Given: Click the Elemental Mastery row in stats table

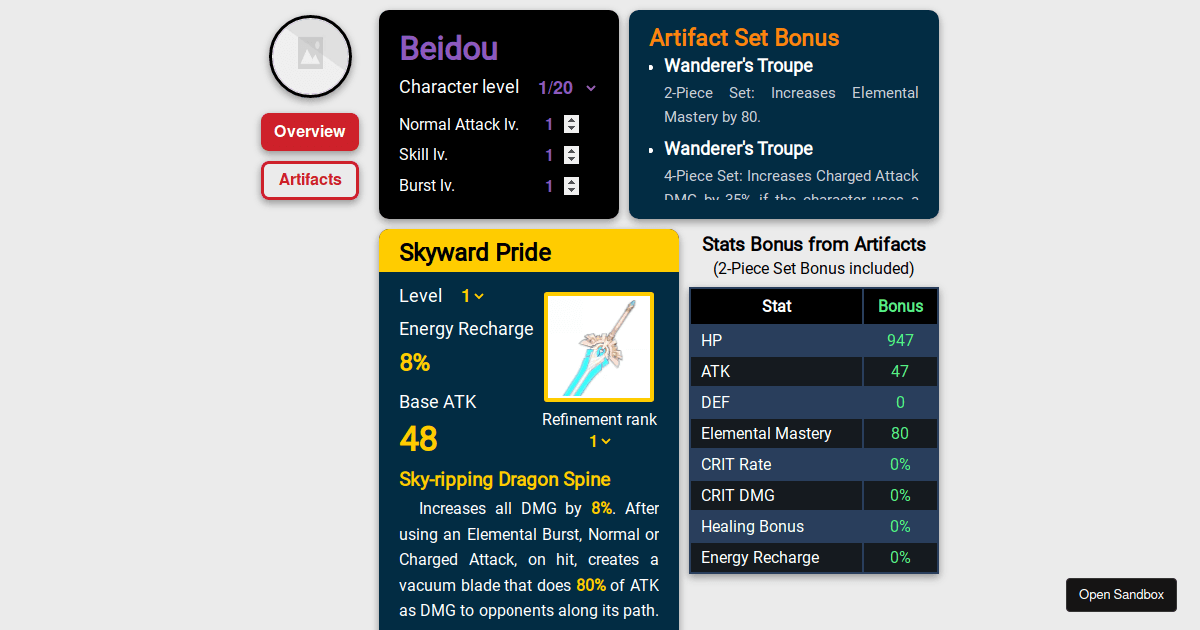Looking at the screenshot, I should coord(813,434).
